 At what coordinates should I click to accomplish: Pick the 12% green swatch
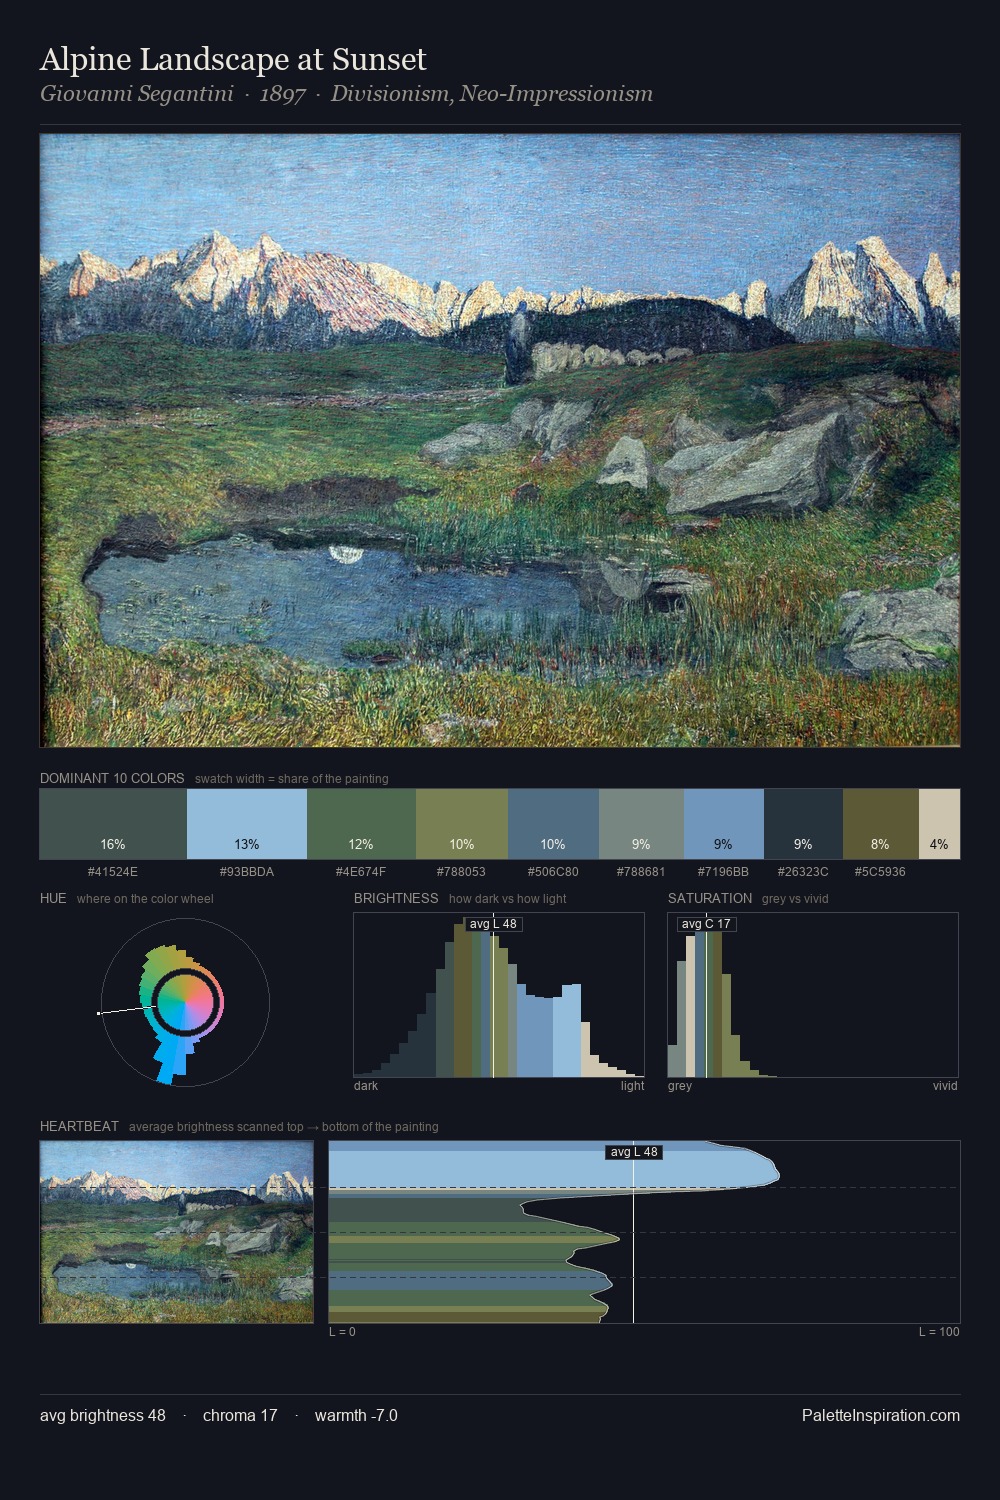[x=361, y=824]
